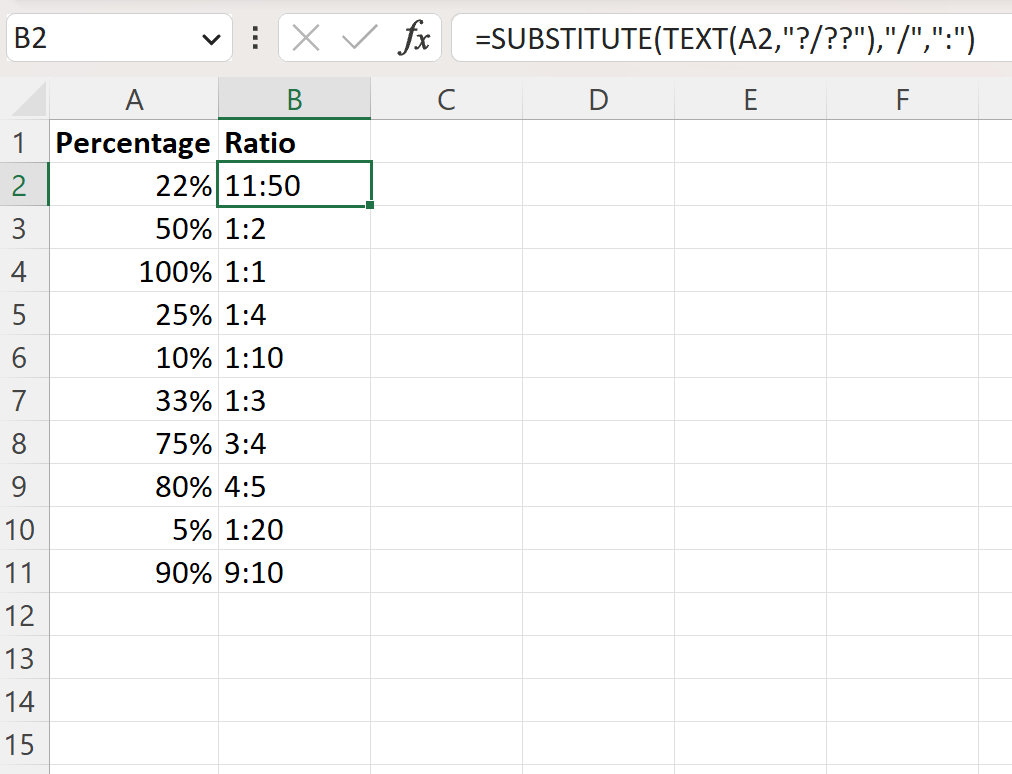Image resolution: width=1012 pixels, height=774 pixels.
Task: Click the Cancel X icon in formula bar
Action: click(305, 38)
